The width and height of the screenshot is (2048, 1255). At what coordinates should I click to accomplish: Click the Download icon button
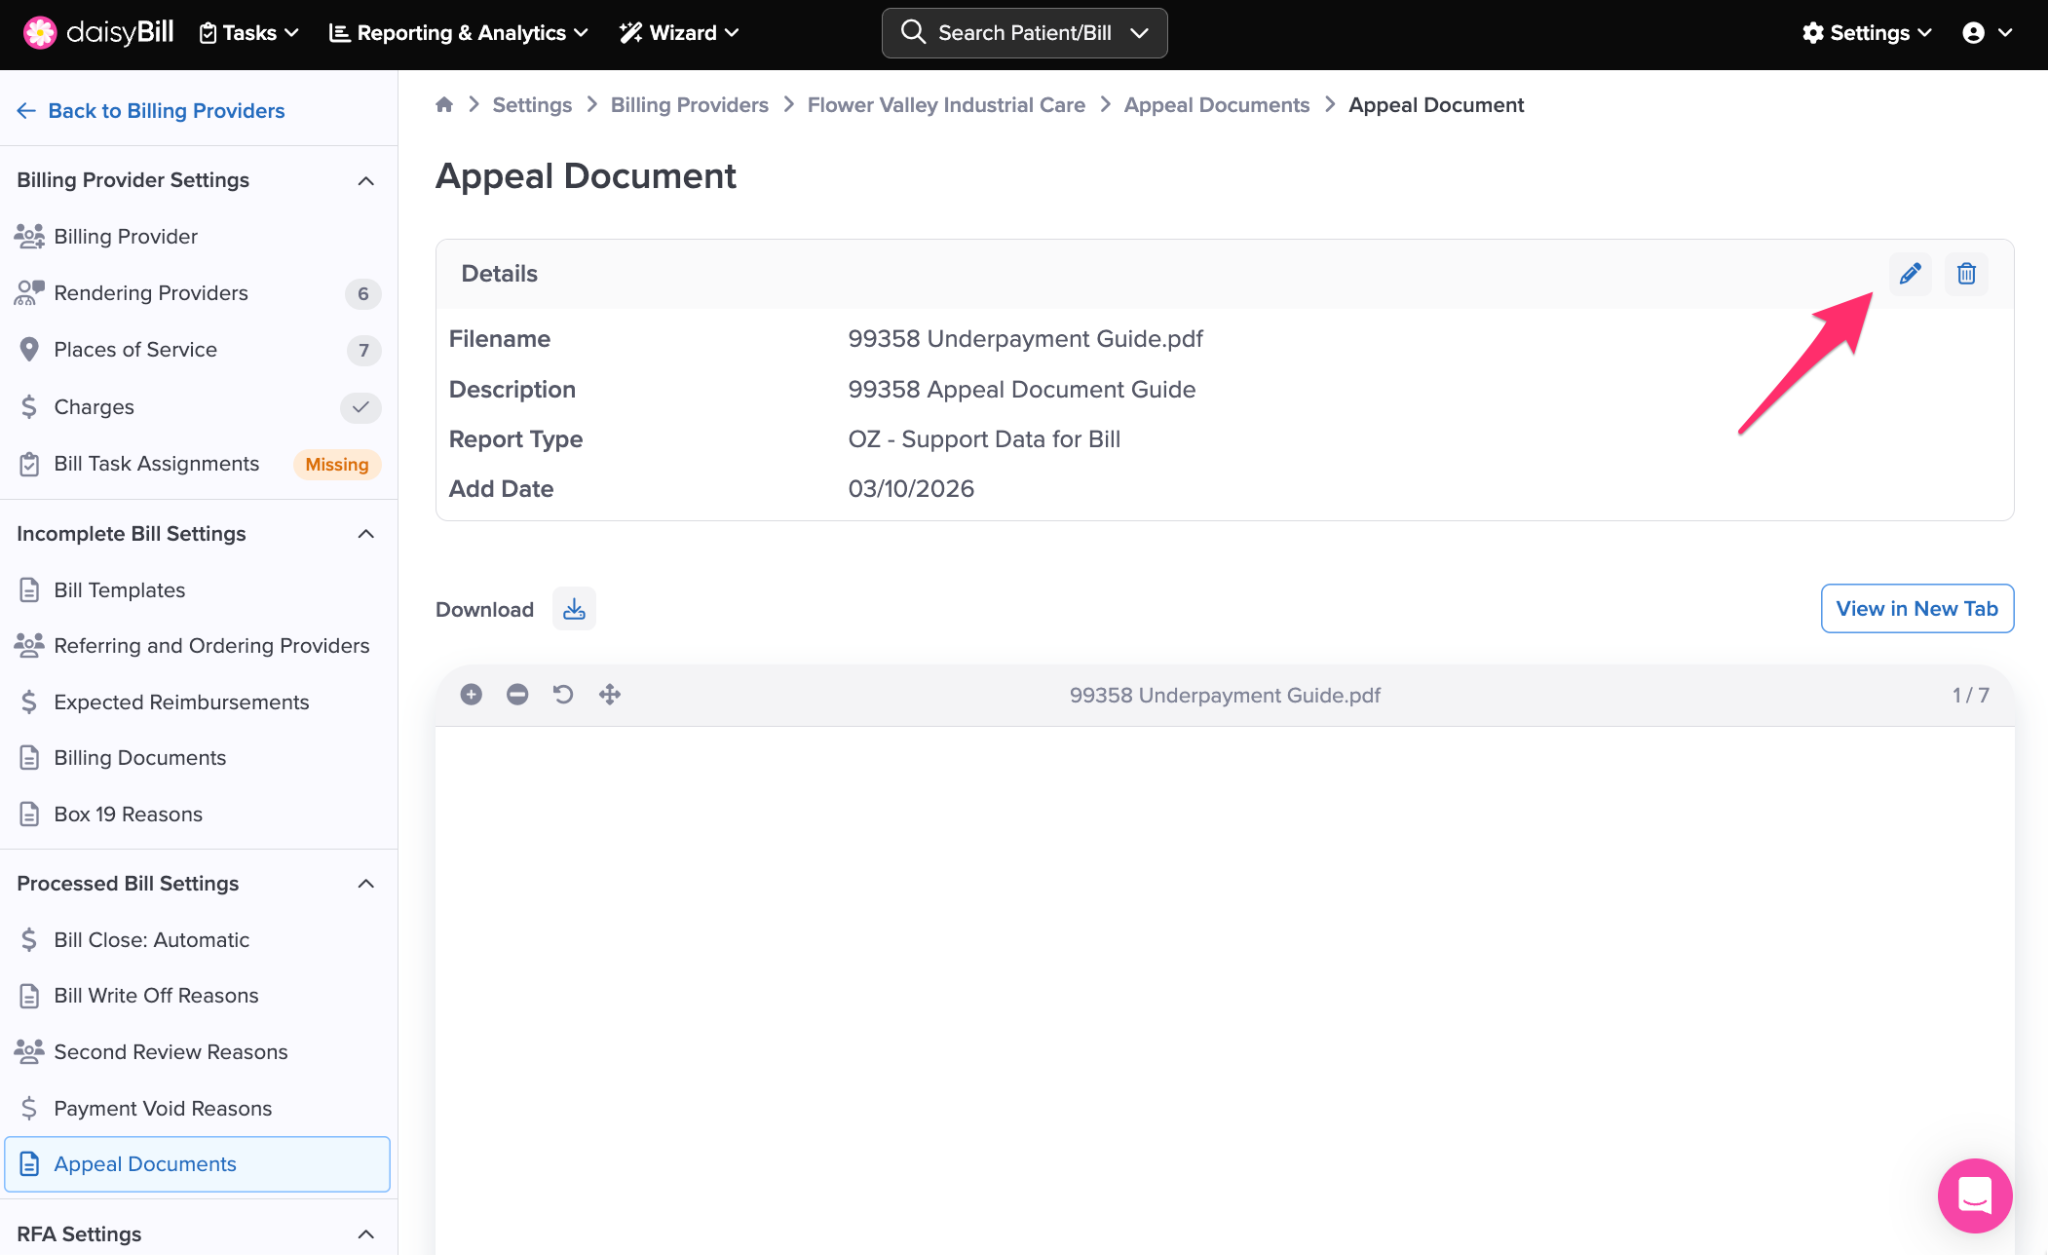click(x=574, y=609)
